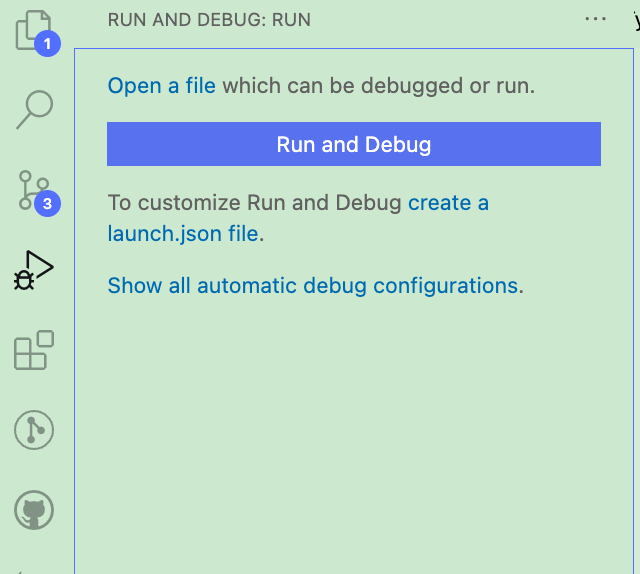Click 'create a launch.json file' link
The height and width of the screenshot is (574, 640).
pos(298,218)
